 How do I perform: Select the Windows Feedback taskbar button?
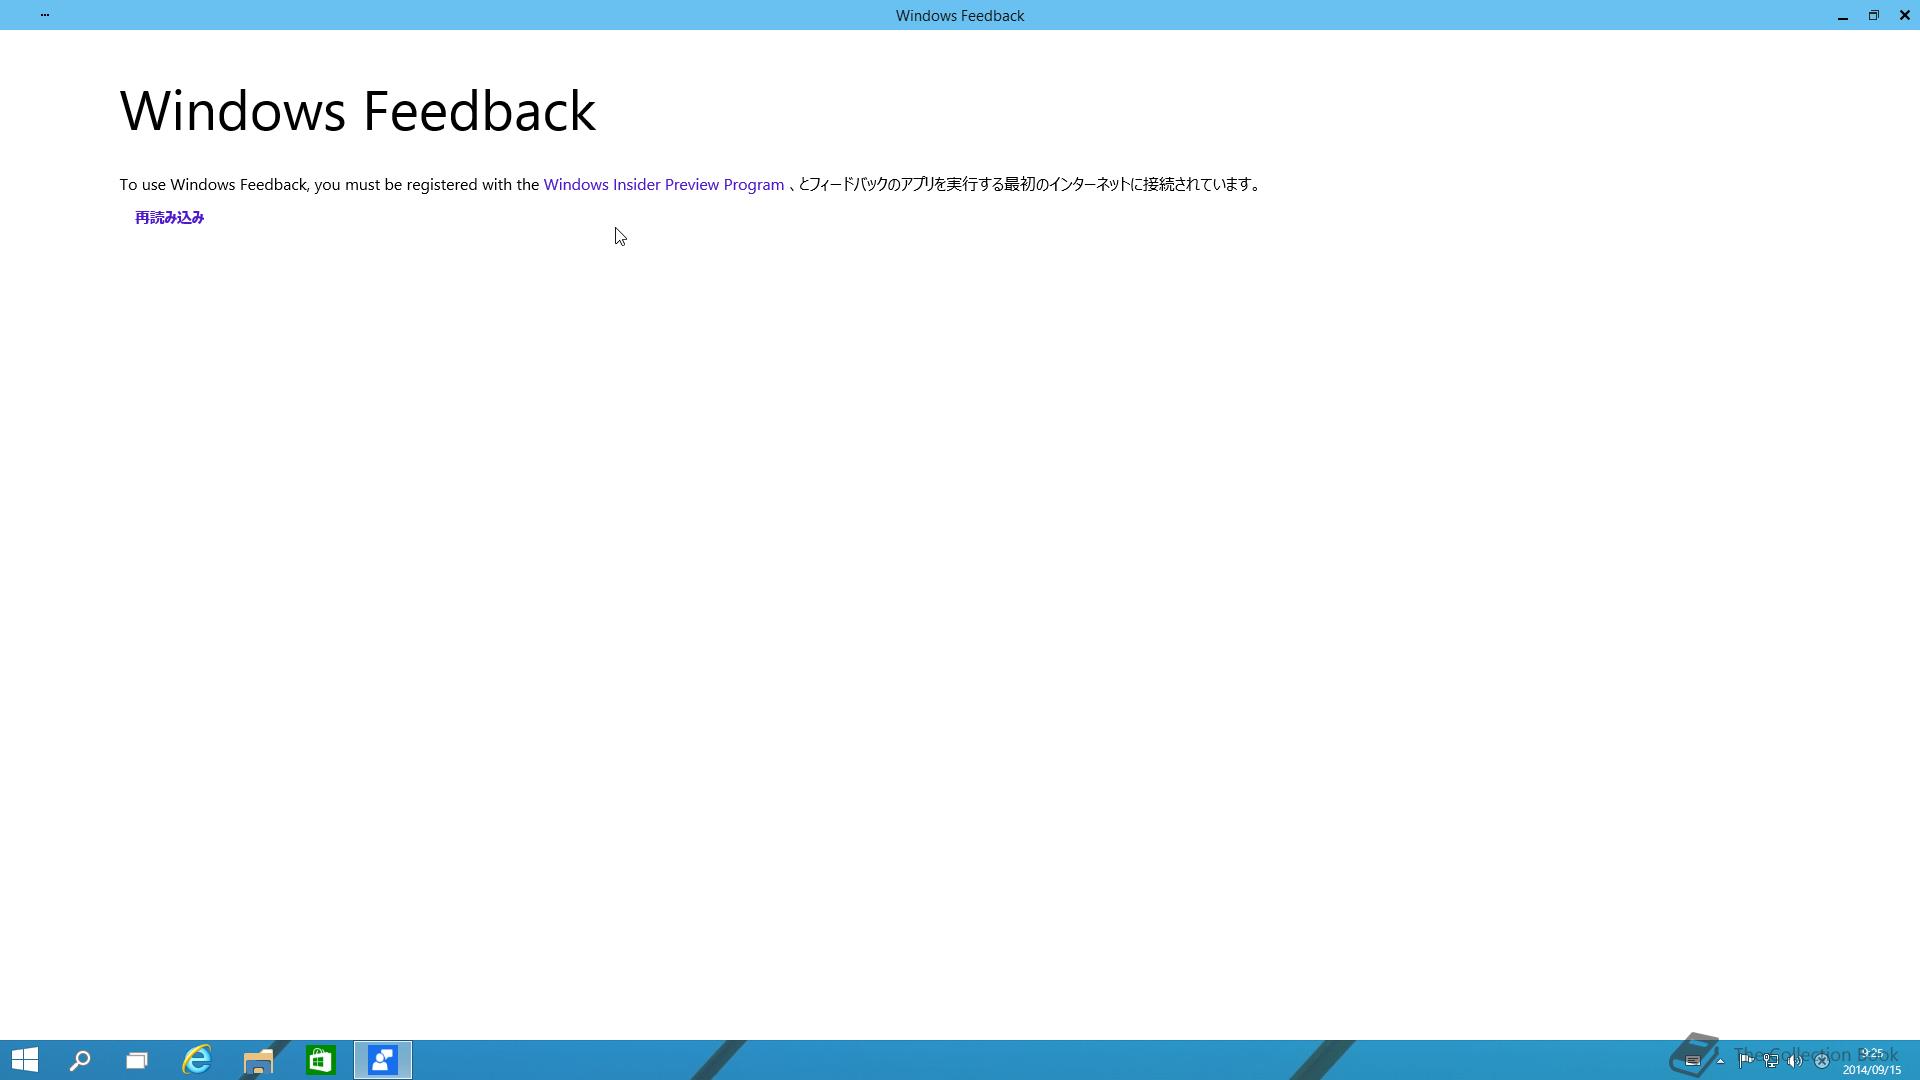(x=383, y=1060)
